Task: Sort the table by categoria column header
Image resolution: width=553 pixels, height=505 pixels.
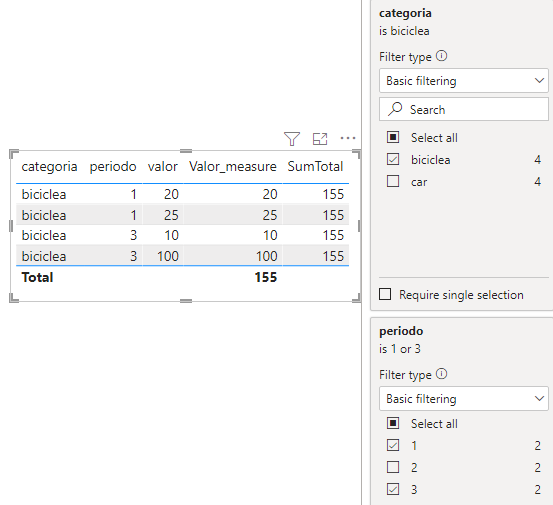Action: 49,166
